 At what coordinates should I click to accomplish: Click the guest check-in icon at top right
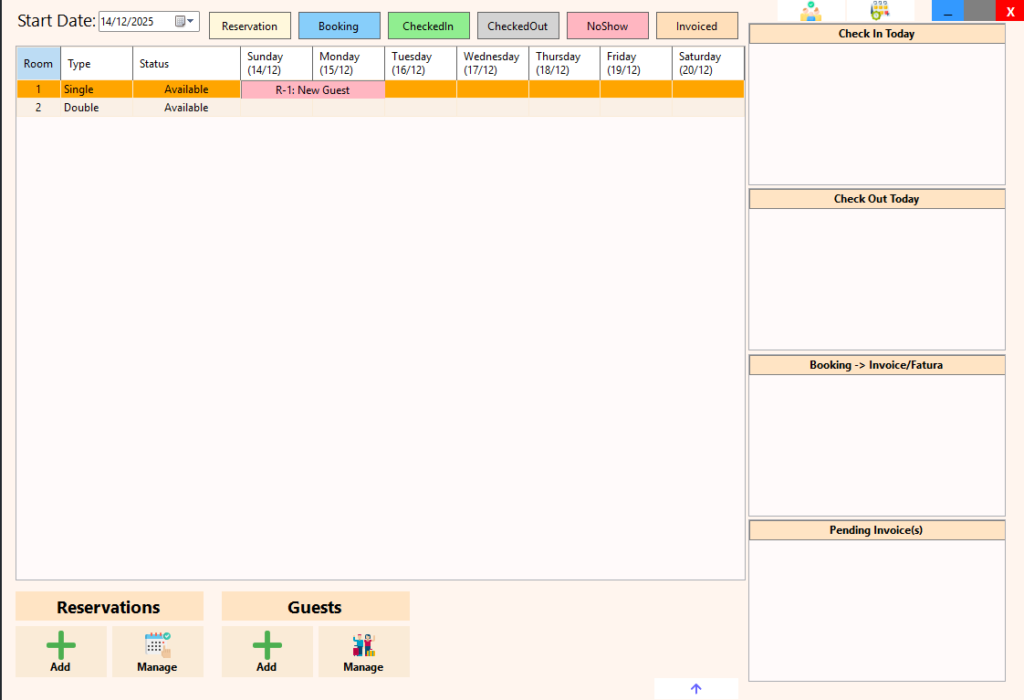tap(812, 12)
